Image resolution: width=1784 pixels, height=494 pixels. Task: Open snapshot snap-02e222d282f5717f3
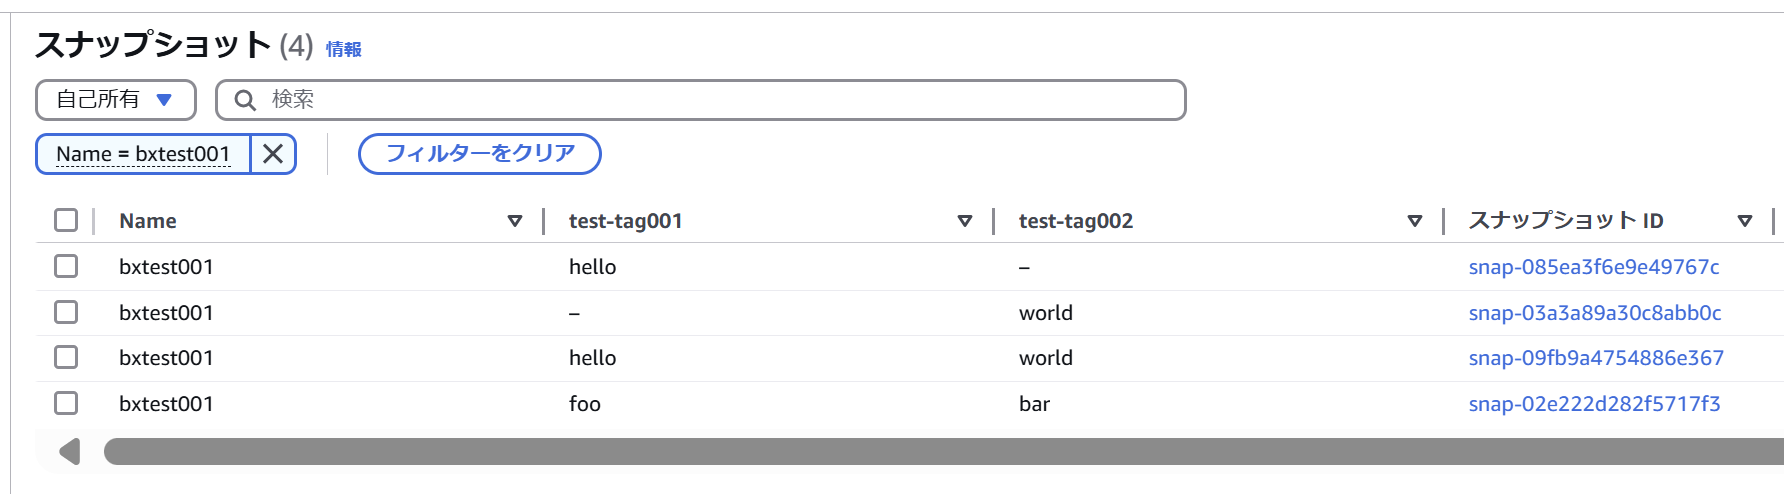point(1594,404)
